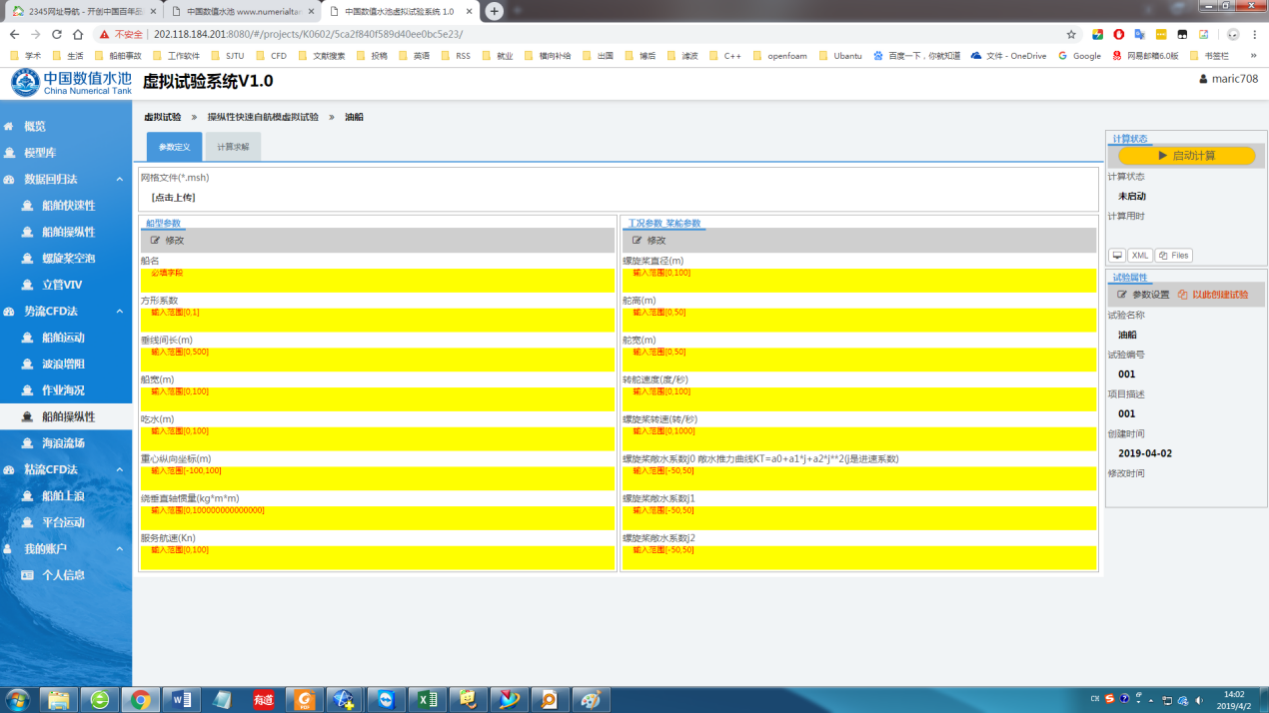
Task: Click the edit pencil icon in 船型参数
Action: [155, 240]
